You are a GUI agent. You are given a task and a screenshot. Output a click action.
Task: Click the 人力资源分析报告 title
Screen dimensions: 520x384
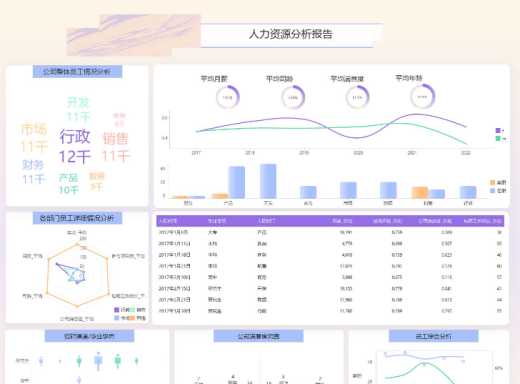(291, 34)
